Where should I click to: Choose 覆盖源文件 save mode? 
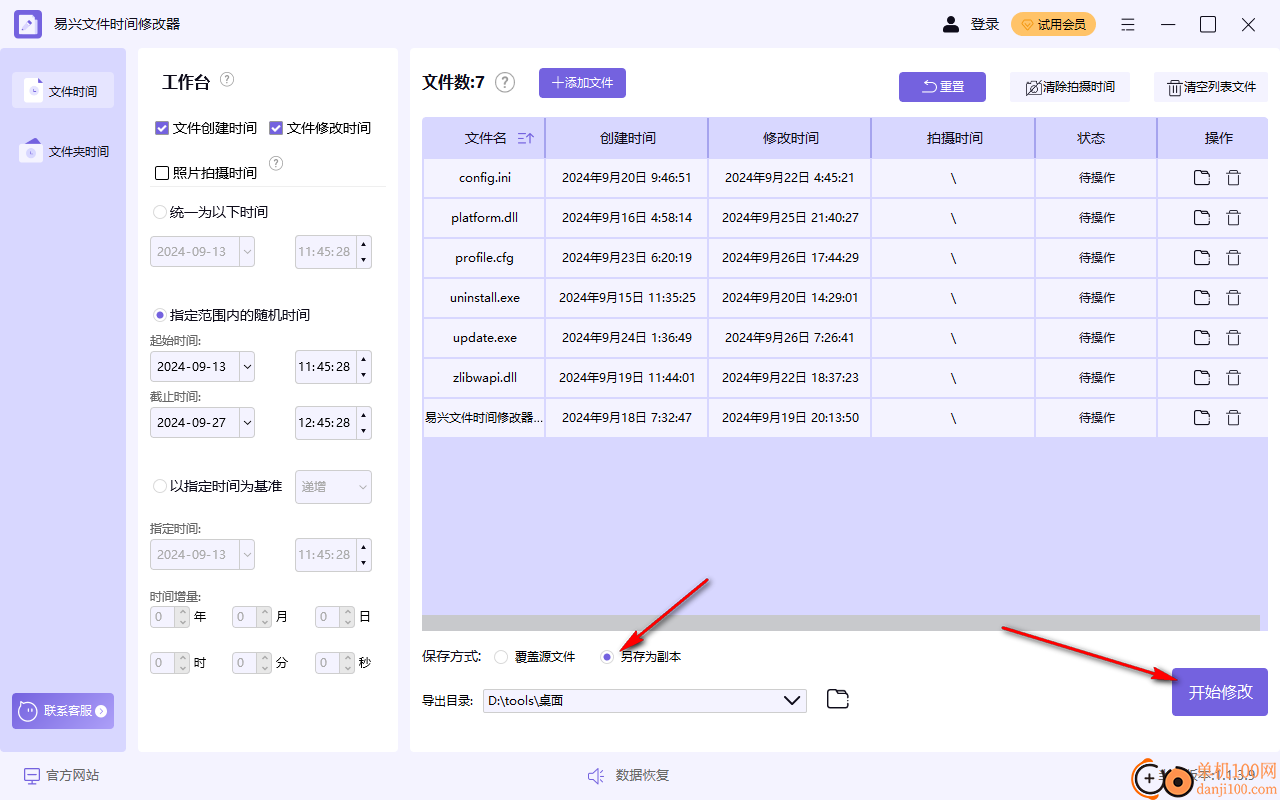(501, 657)
